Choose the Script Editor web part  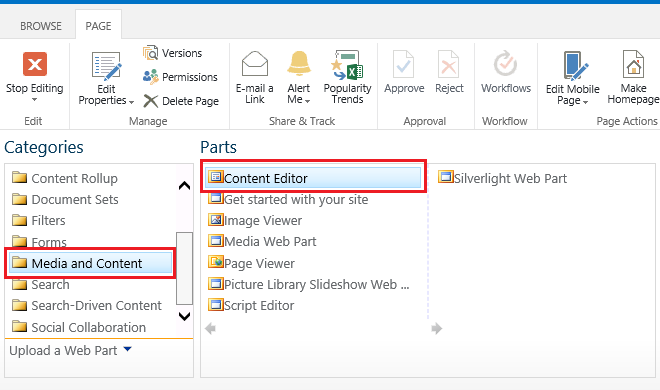click(x=251, y=305)
